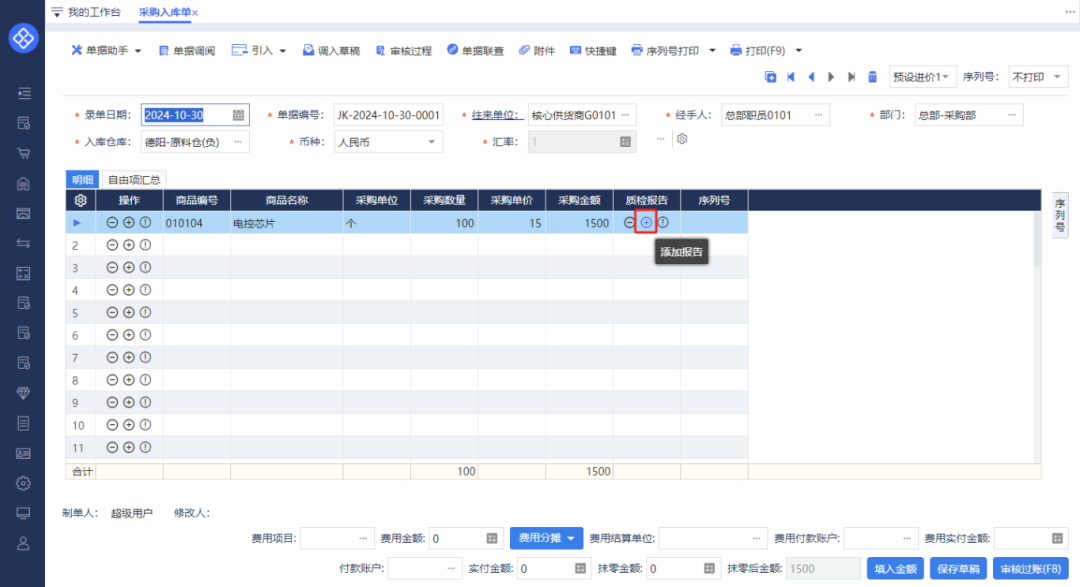Screen dimensions: 1080x587
Task: Open the calculator for 抹零金额
Action: (x=709, y=568)
